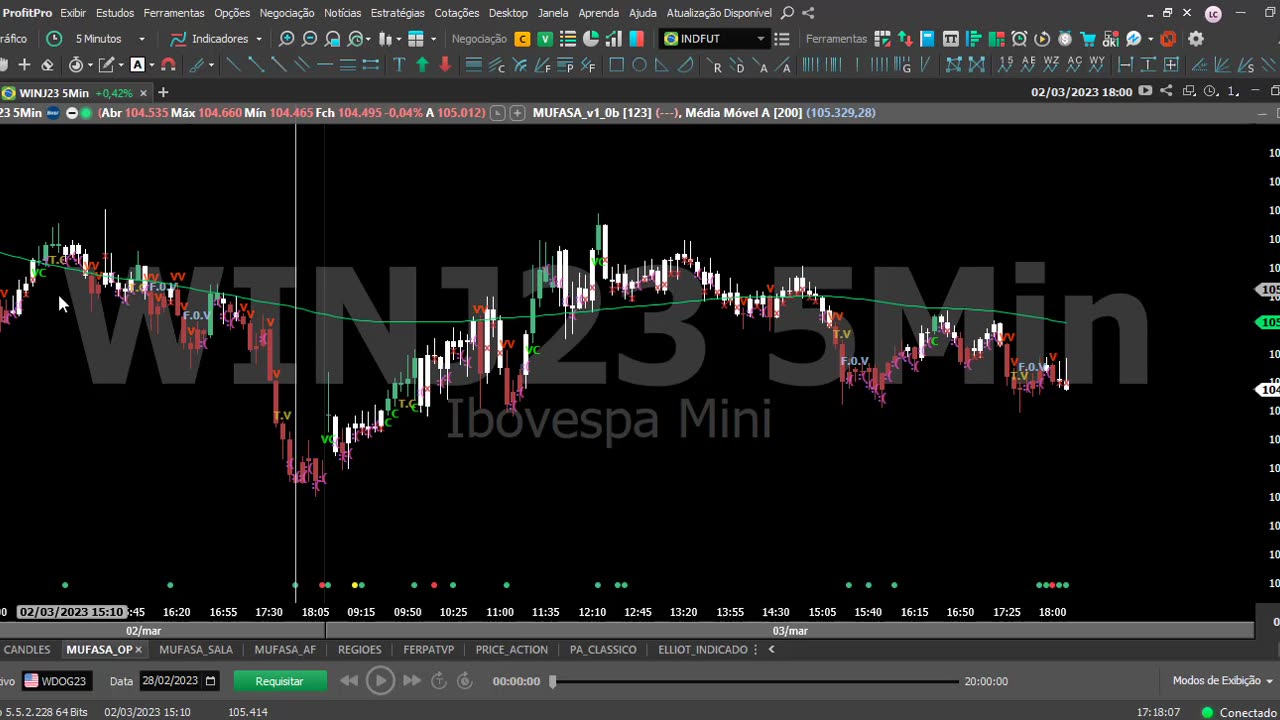Zoom out the chart

coord(310,39)
